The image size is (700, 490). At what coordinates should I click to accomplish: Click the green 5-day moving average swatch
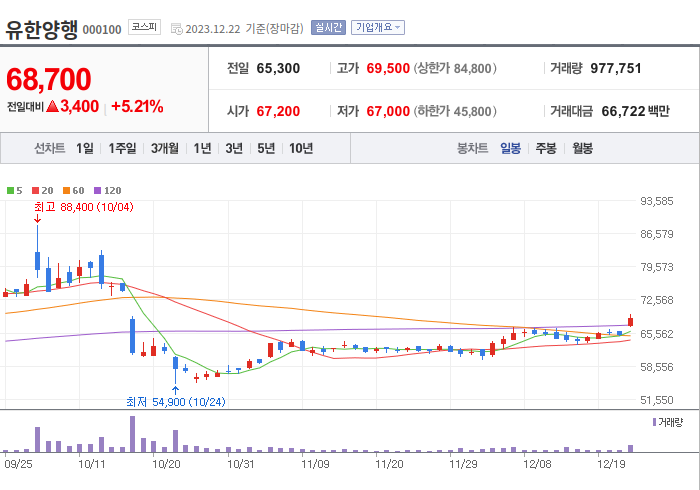coord(10,191)
